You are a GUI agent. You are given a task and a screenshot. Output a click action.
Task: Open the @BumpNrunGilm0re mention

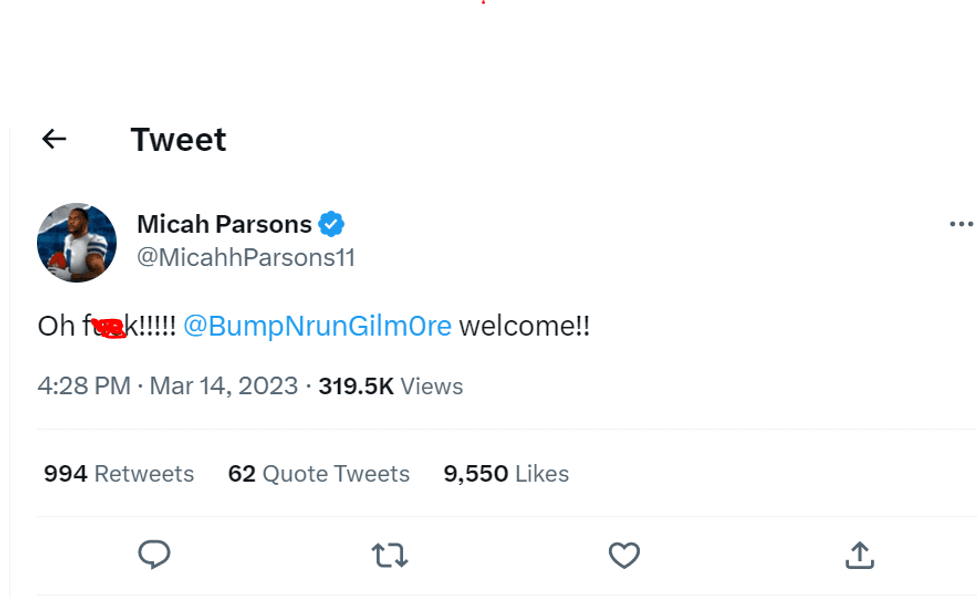click(x=317, y=326)
